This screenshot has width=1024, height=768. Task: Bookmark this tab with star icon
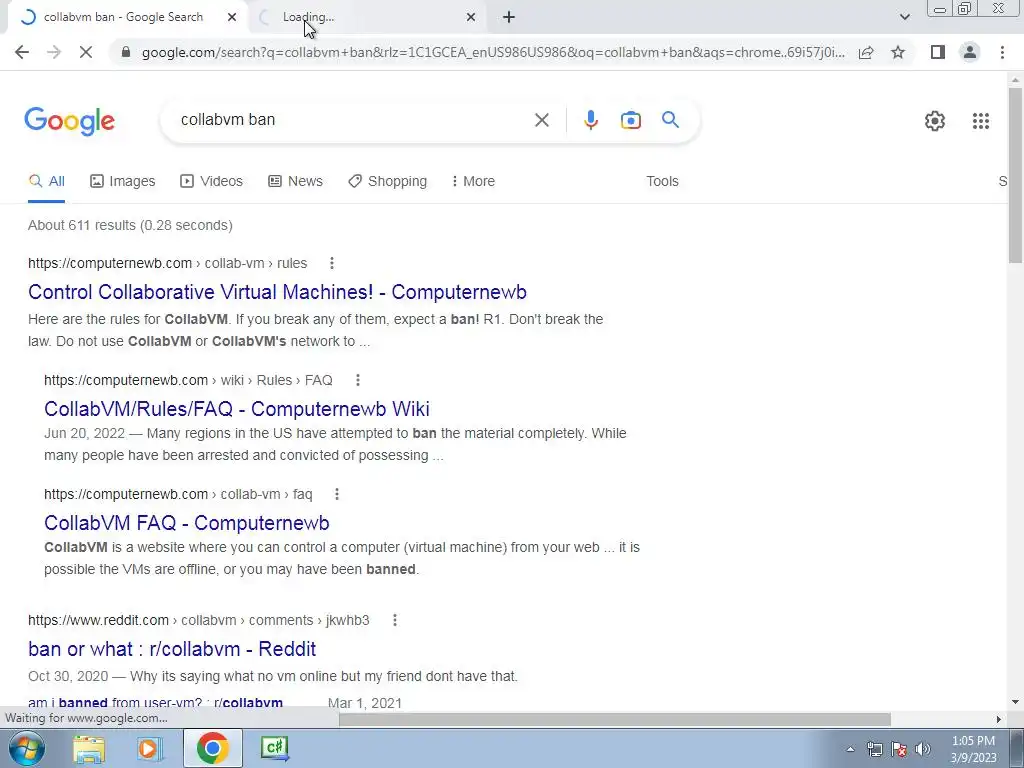click(898, 52)
